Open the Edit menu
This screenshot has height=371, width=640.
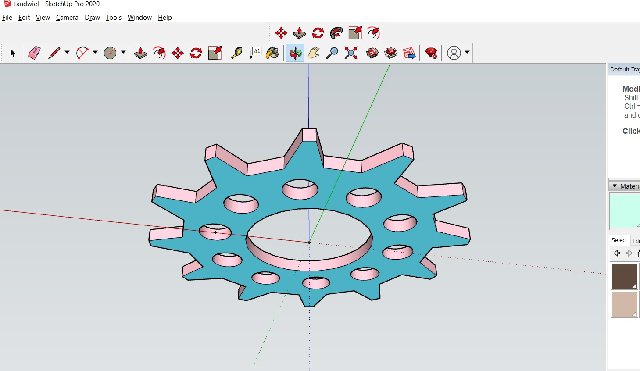click(x=24, y=18)
